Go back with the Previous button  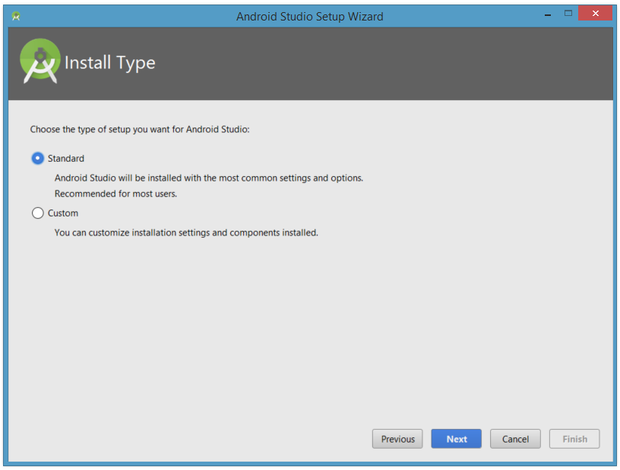[x=397, y=439]
